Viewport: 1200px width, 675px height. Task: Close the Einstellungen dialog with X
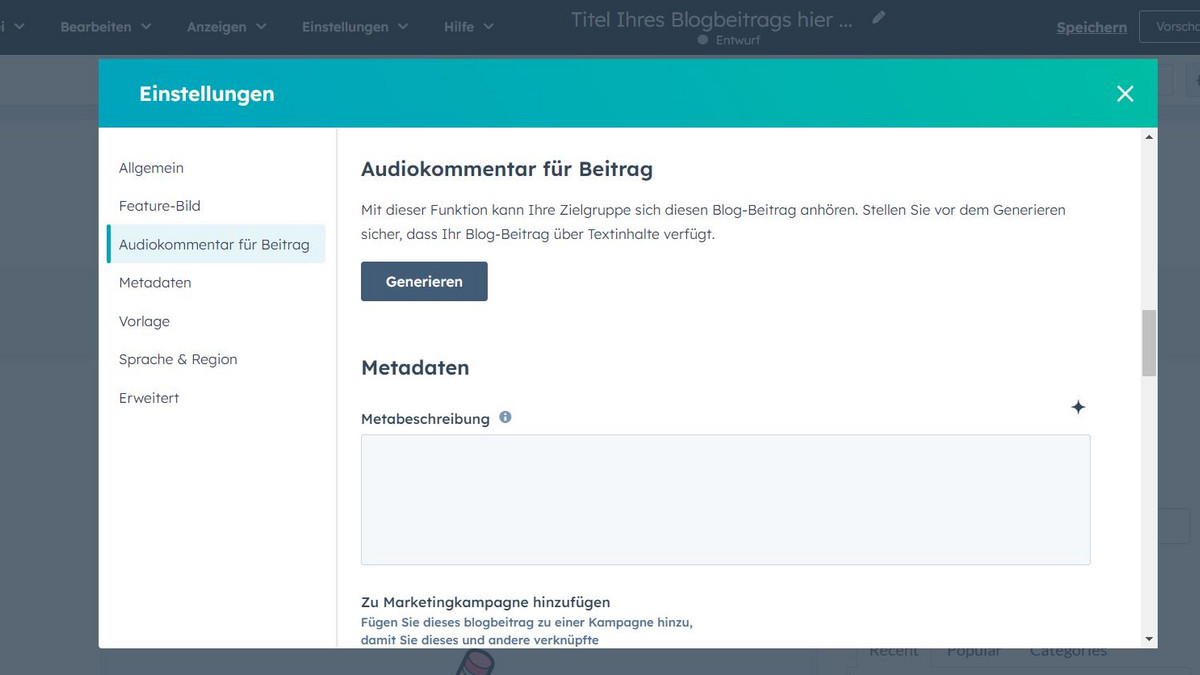(x=1125, y=93)
